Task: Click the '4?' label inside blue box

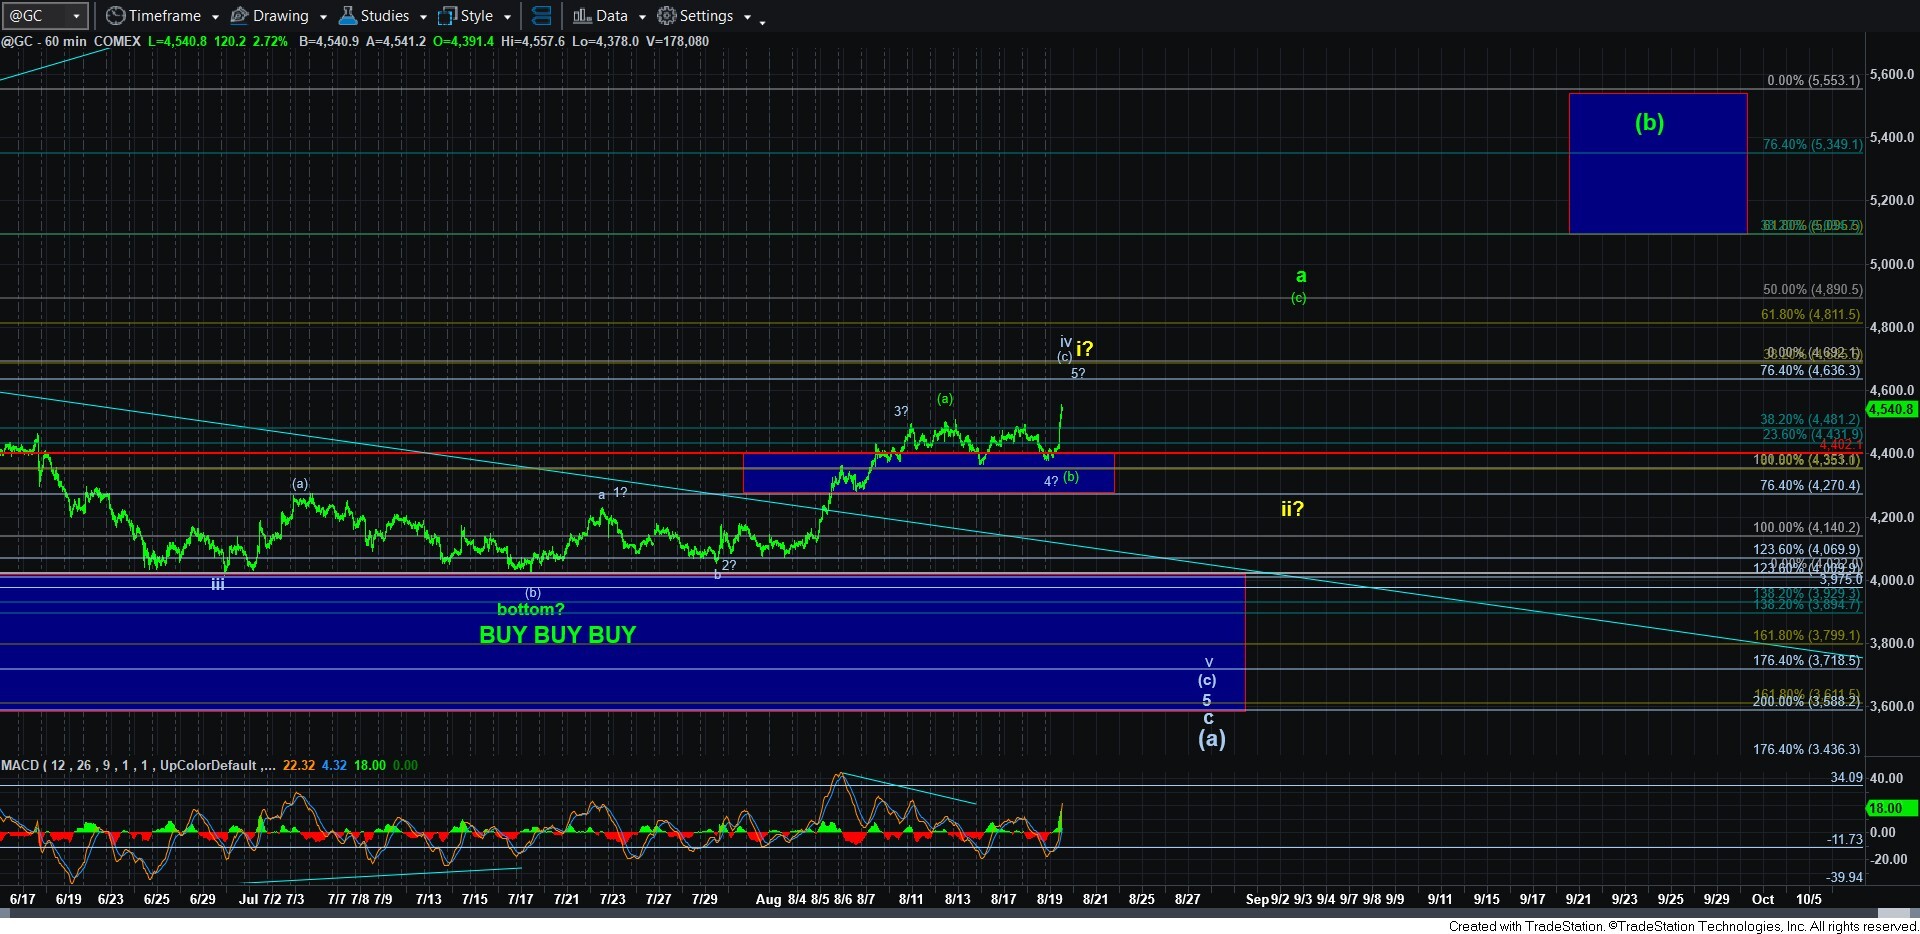Action: pyautogui.click(x=1050, y=481)
